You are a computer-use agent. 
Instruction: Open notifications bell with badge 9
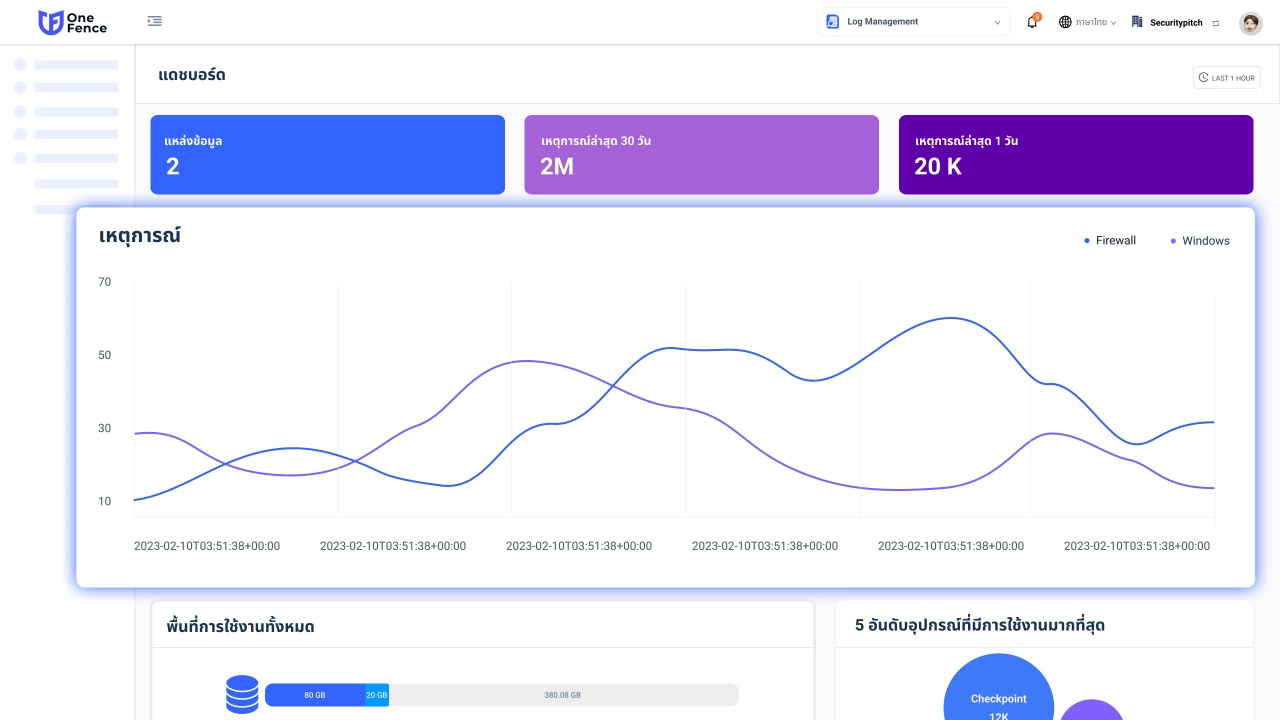1033,21
